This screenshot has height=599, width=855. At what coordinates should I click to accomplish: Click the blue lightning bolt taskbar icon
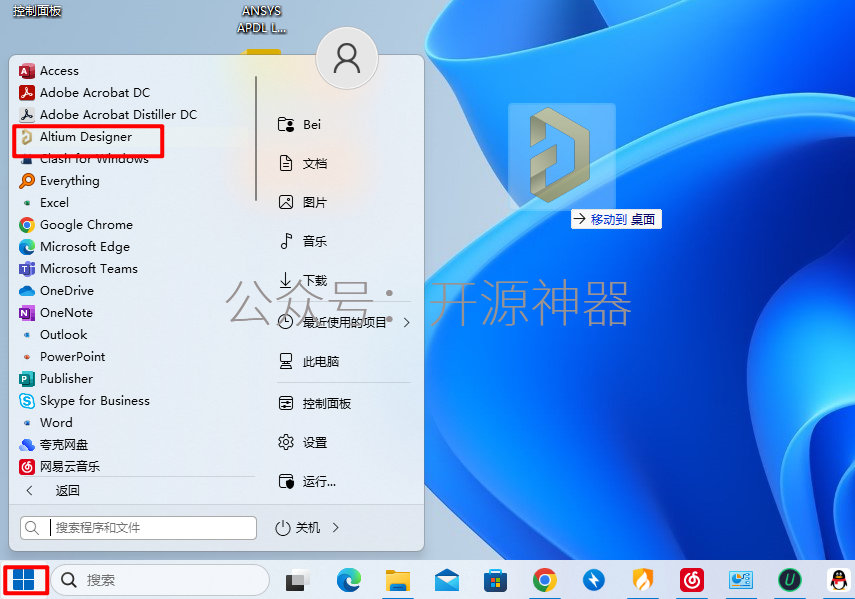593,580
